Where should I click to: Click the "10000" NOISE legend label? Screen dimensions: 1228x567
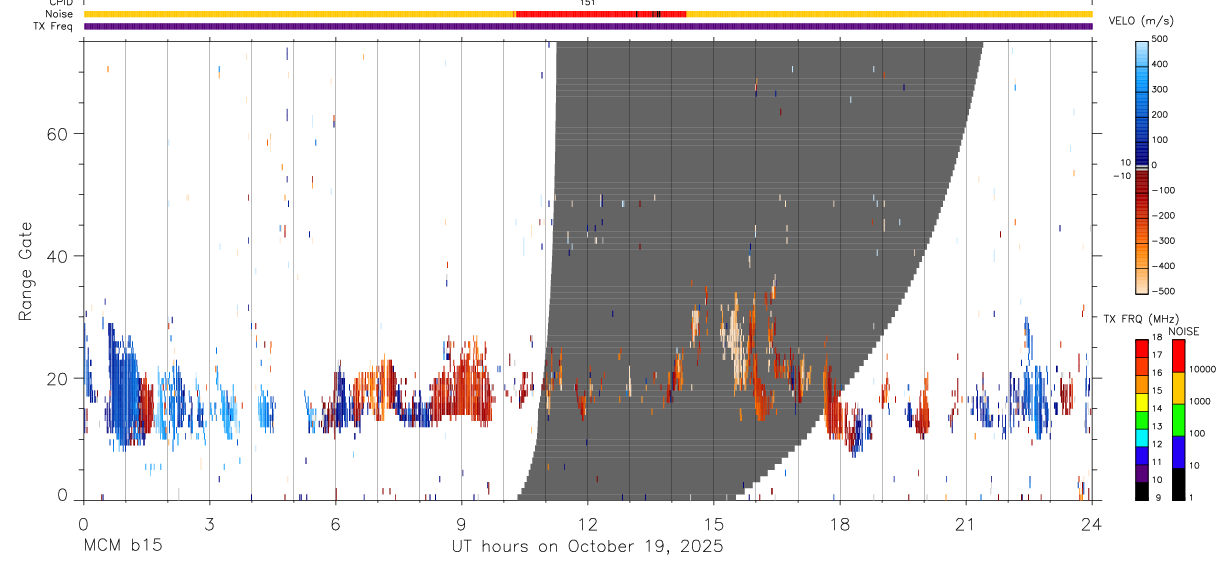1203,370
